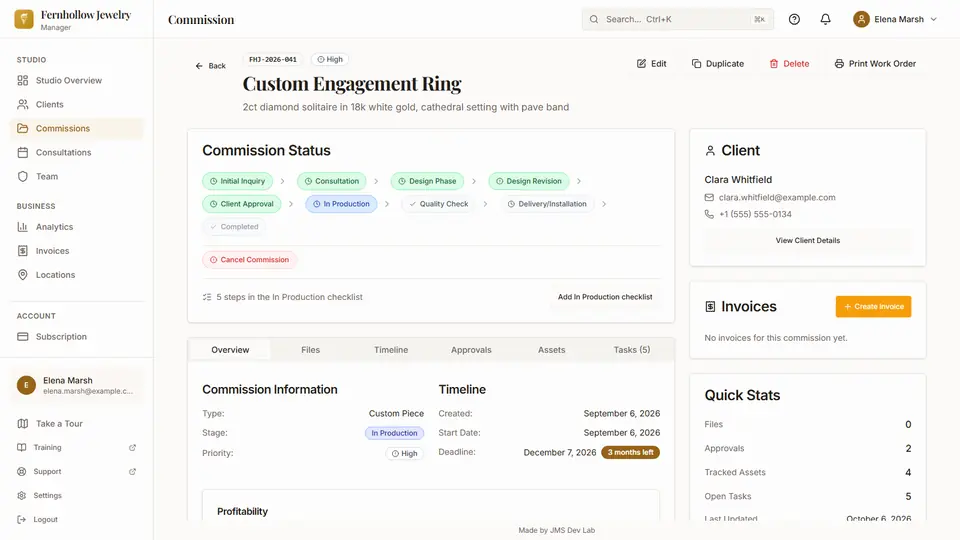The height and width of the screenshot is (540, 960).
Task: Click the In Production status chip
Action: (341, 204)
